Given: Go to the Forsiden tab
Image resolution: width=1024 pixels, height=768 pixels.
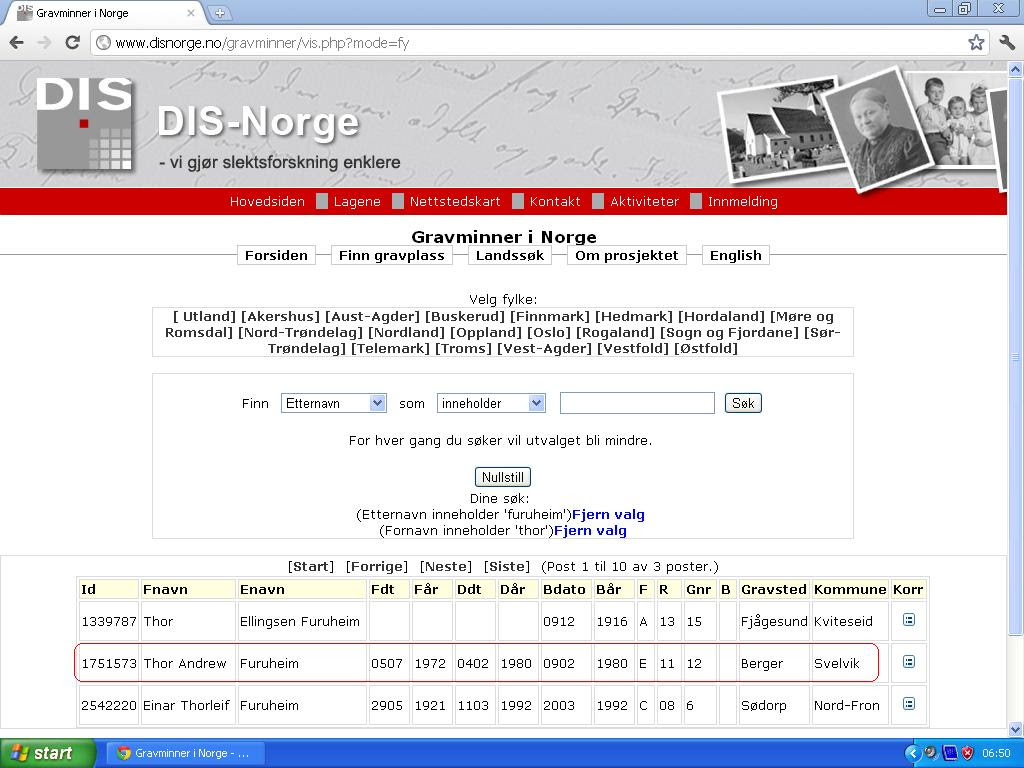Looking at the screenshot, I should [x=276, y=255].
